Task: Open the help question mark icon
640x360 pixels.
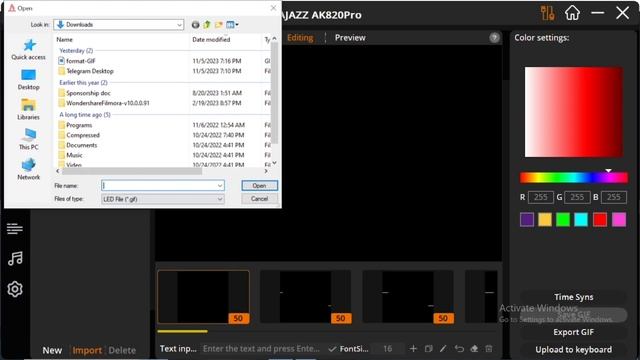Action: pos(494,38)
